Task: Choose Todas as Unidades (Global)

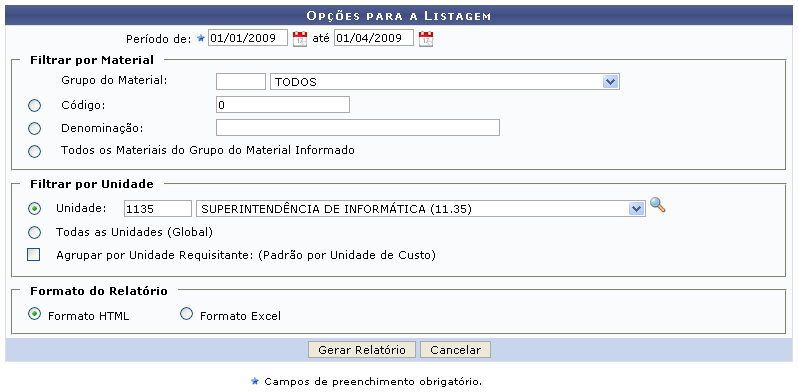Action: pyautogui.click(x=34, y=233)
